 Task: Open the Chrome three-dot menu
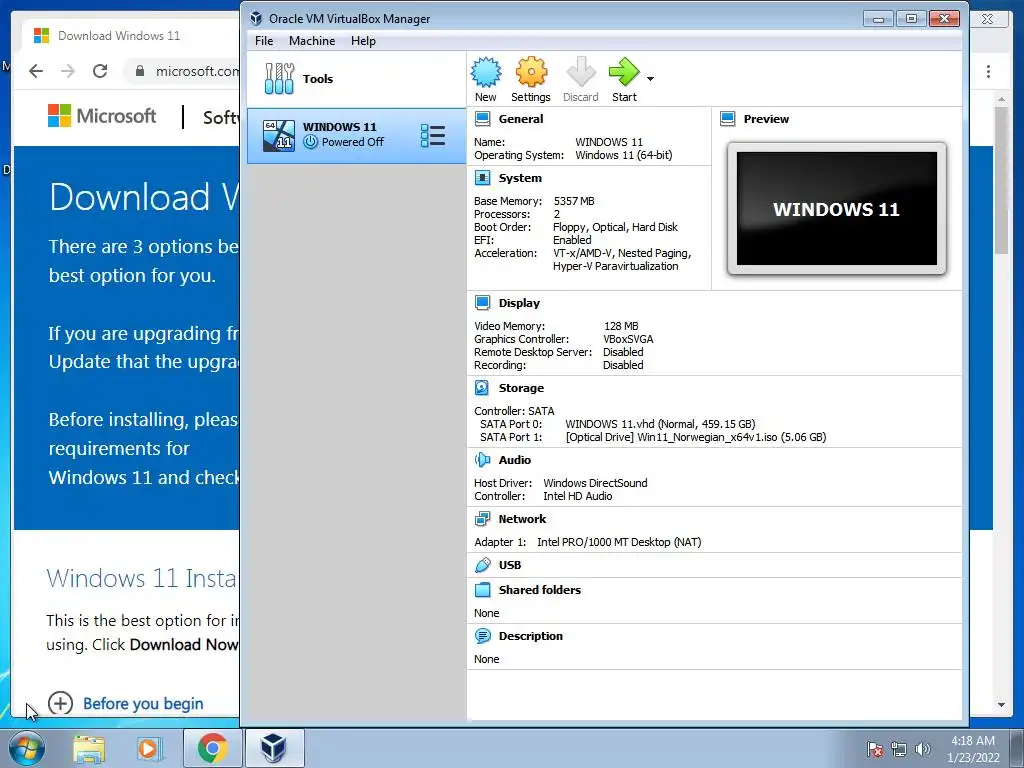(988, 71)
